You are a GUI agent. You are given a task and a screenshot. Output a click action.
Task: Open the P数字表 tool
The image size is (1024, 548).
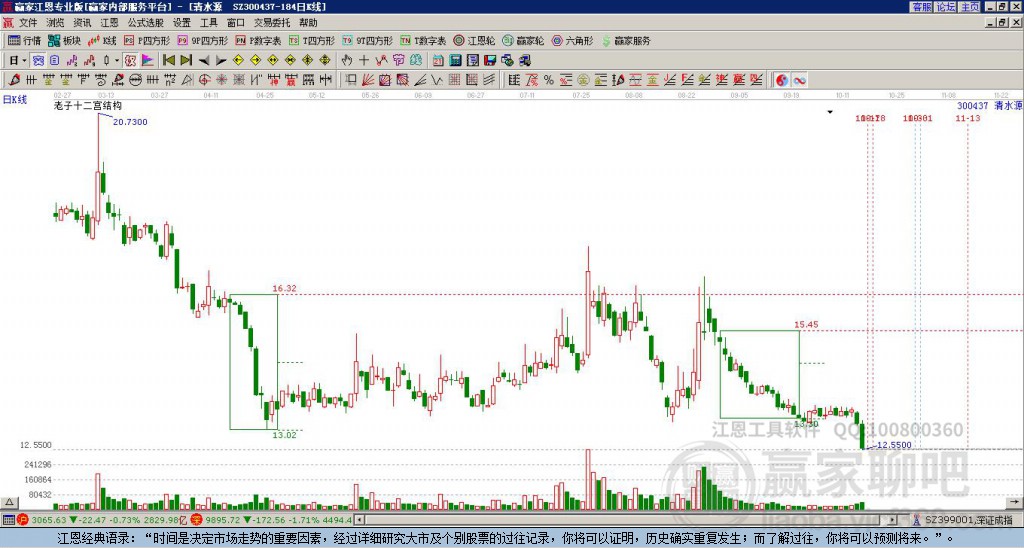coord(258,40)
